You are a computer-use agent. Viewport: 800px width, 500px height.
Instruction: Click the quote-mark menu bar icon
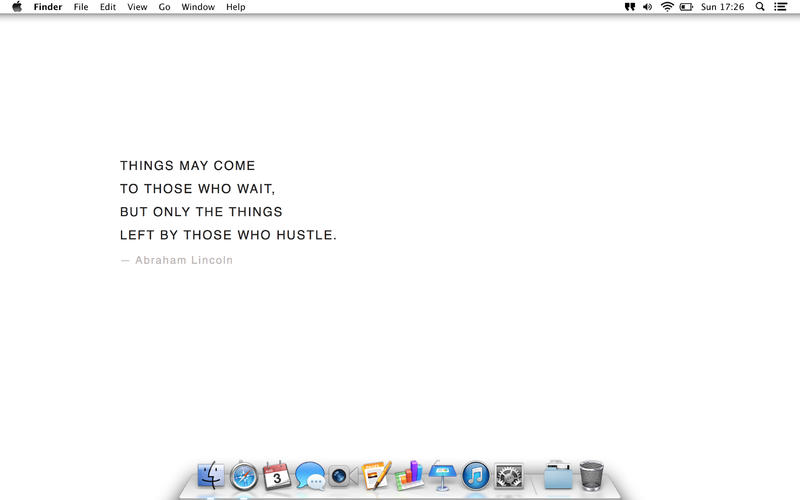click(x=630, y=7)
